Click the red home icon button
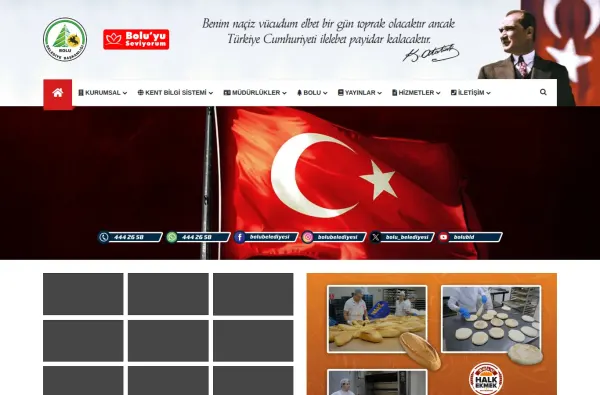The image size is (600, 395). [58, 94]
